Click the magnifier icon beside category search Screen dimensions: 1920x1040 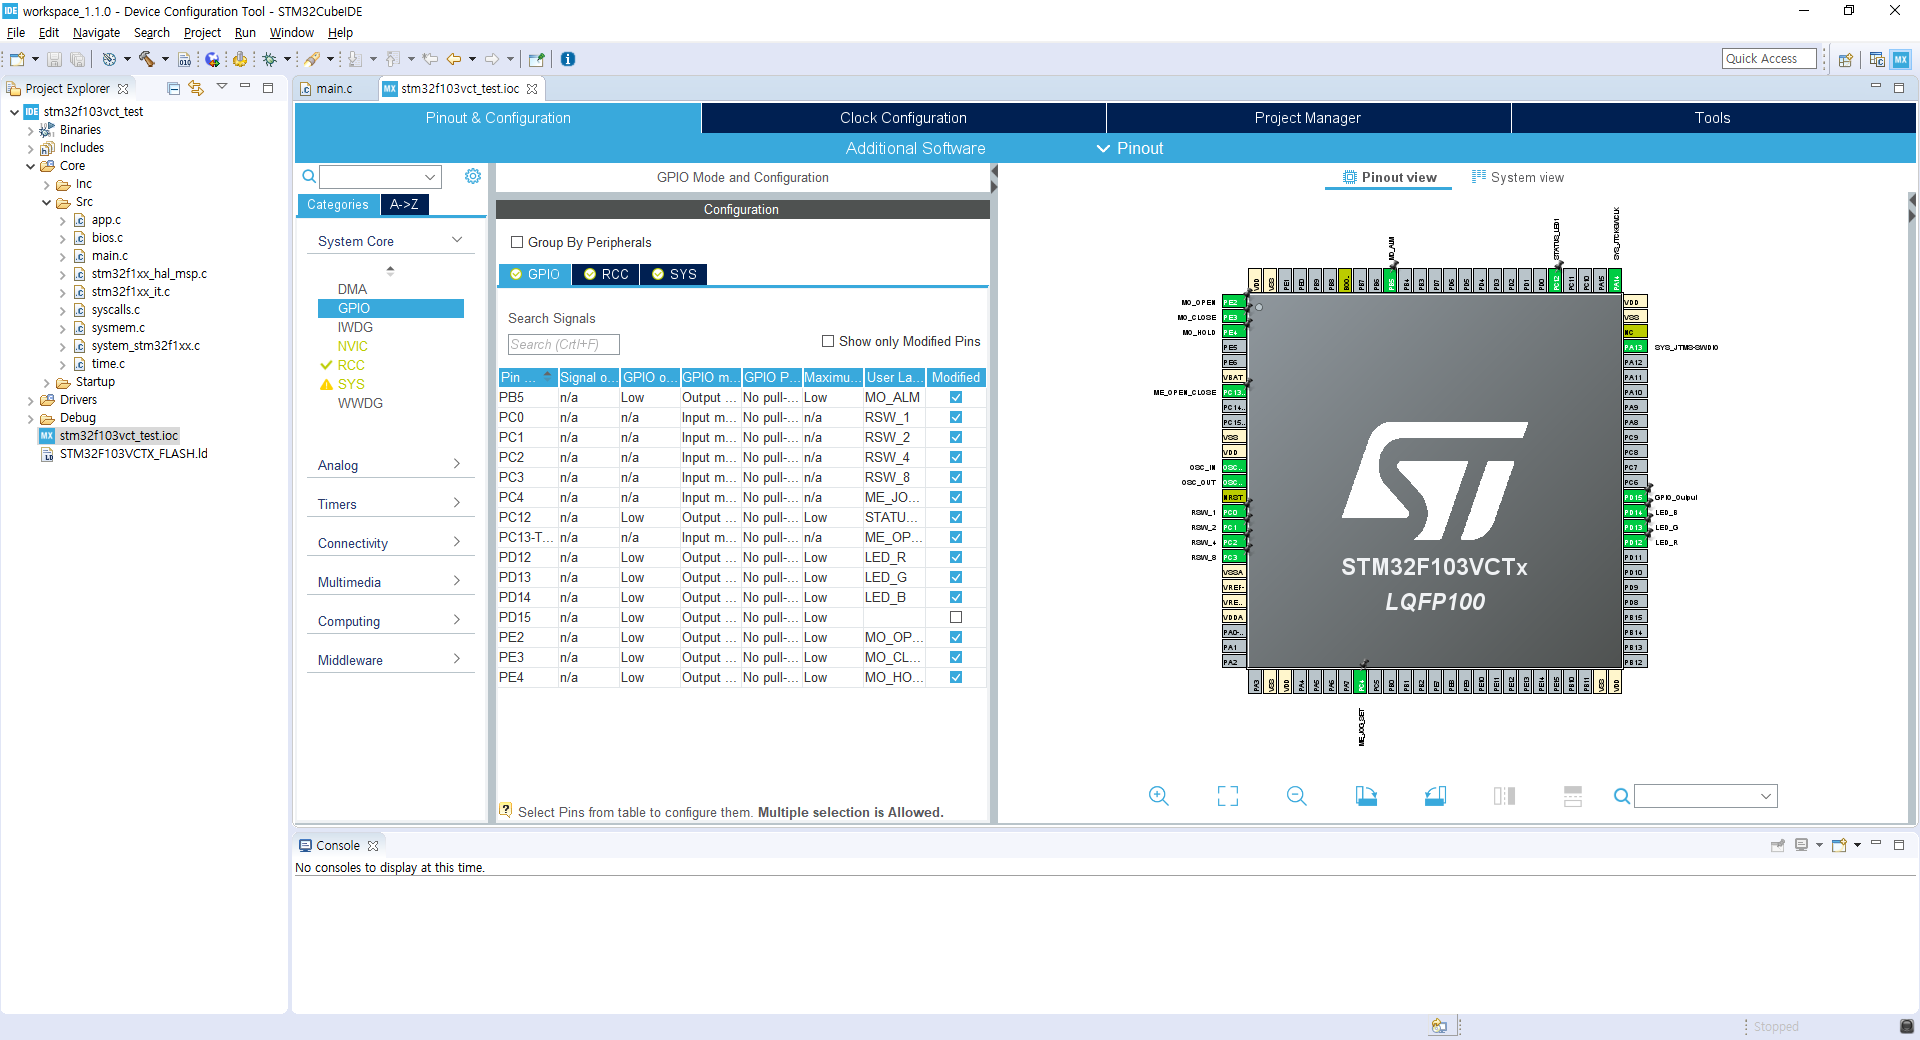[x=309, y=177]
